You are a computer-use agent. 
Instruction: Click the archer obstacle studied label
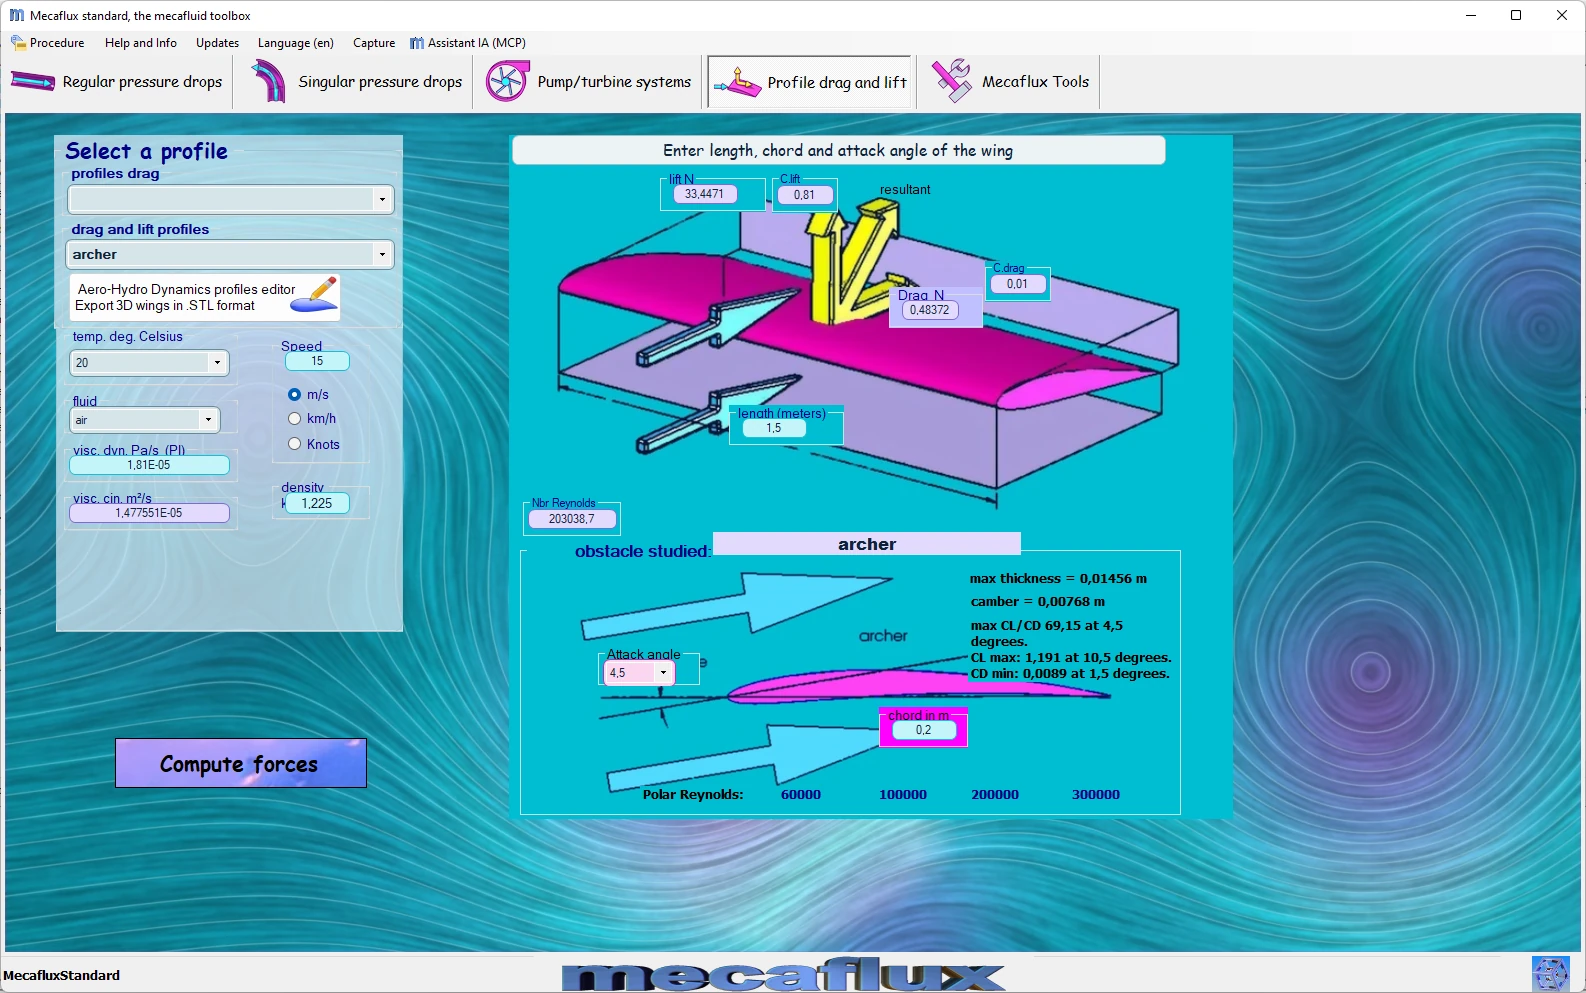(x=867, y=544)
